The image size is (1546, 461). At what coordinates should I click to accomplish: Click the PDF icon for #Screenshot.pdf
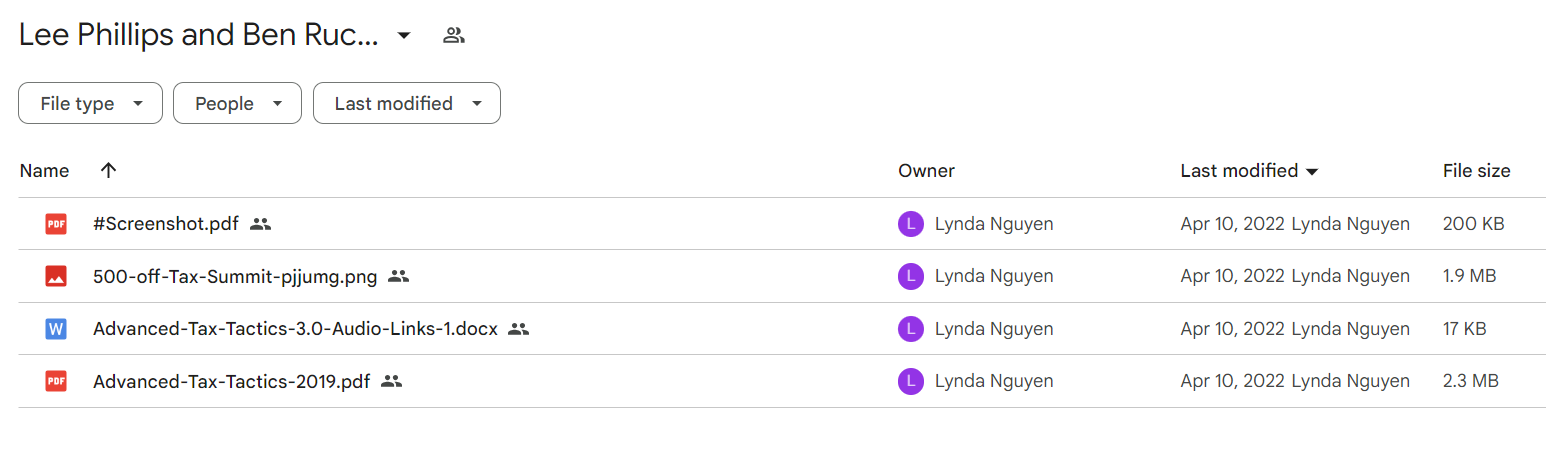click(x=56, y=224)
